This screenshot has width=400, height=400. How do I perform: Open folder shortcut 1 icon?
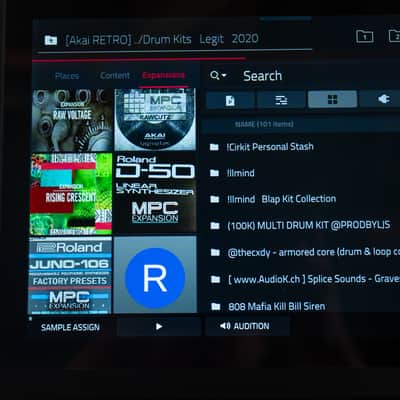[365, 36]
